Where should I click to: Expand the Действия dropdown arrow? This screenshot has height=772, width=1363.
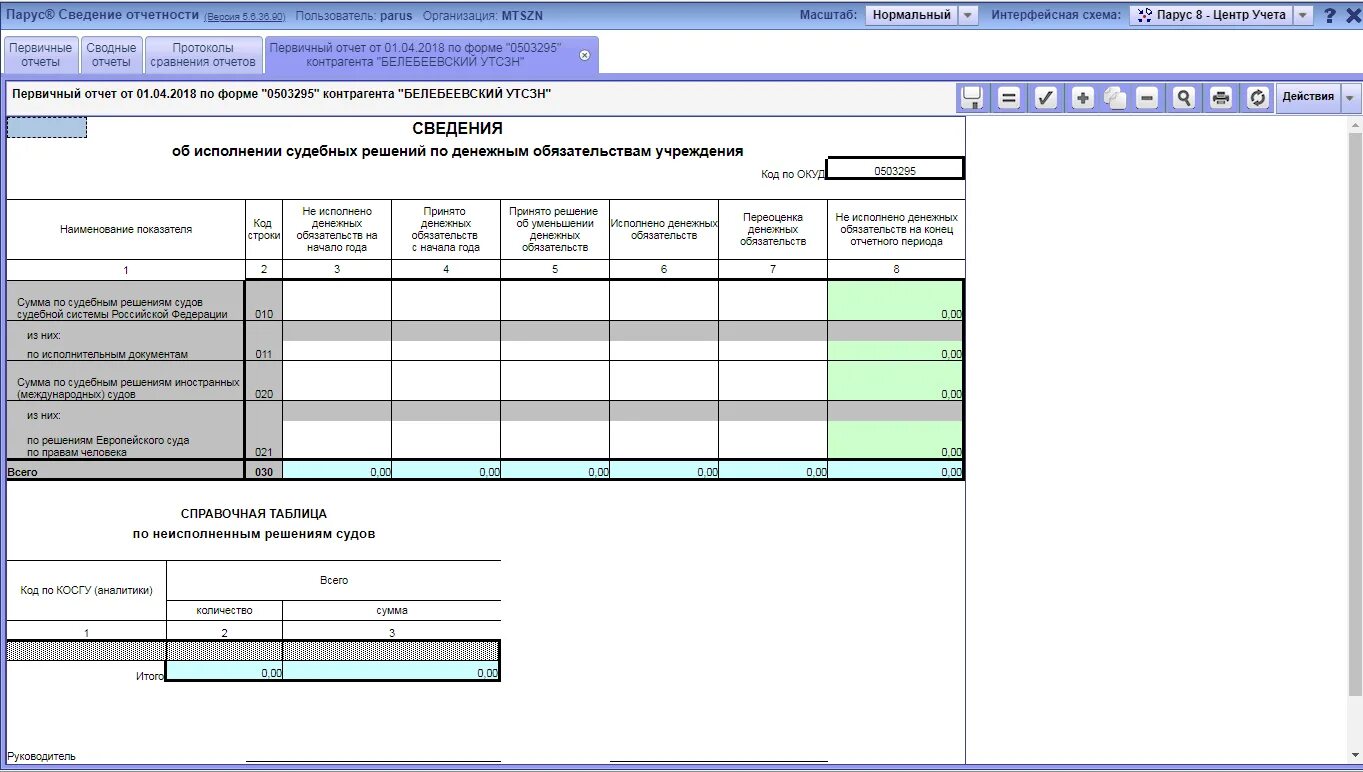pyautogui.click(x=1351, y=97)
